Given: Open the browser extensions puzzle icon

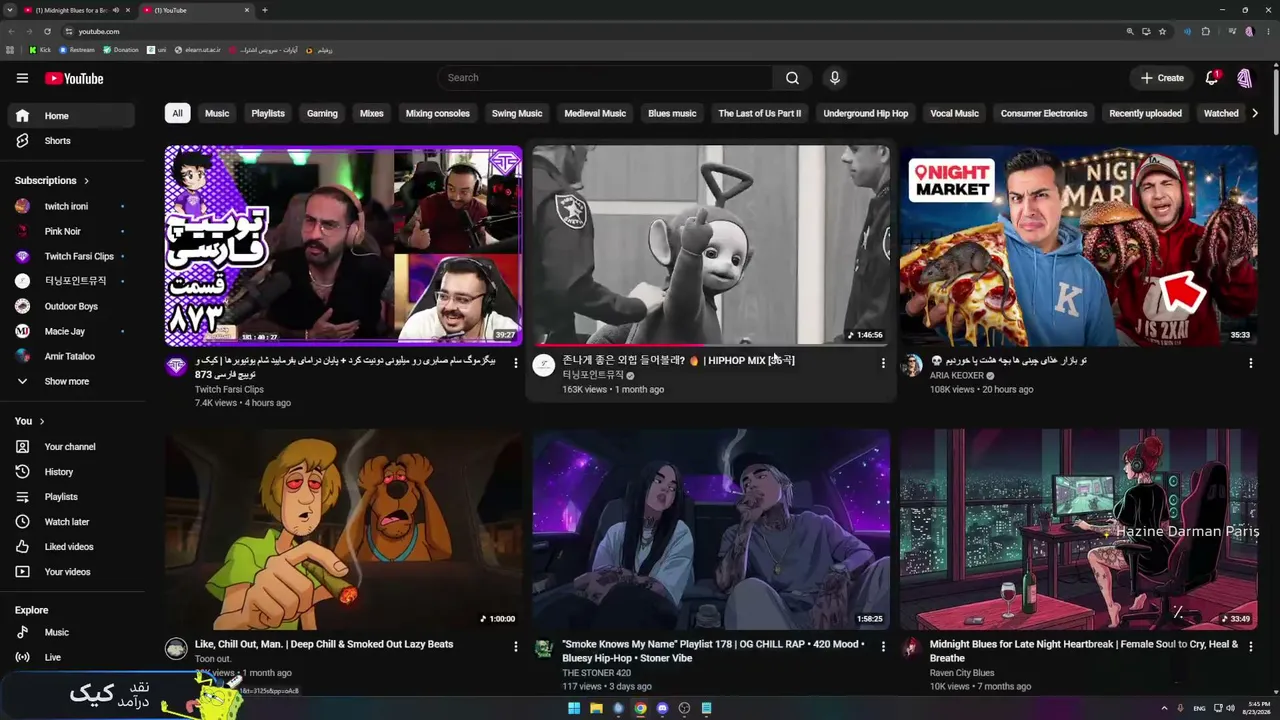Looking at the screenshot, I should click(x=1205, y=31).
